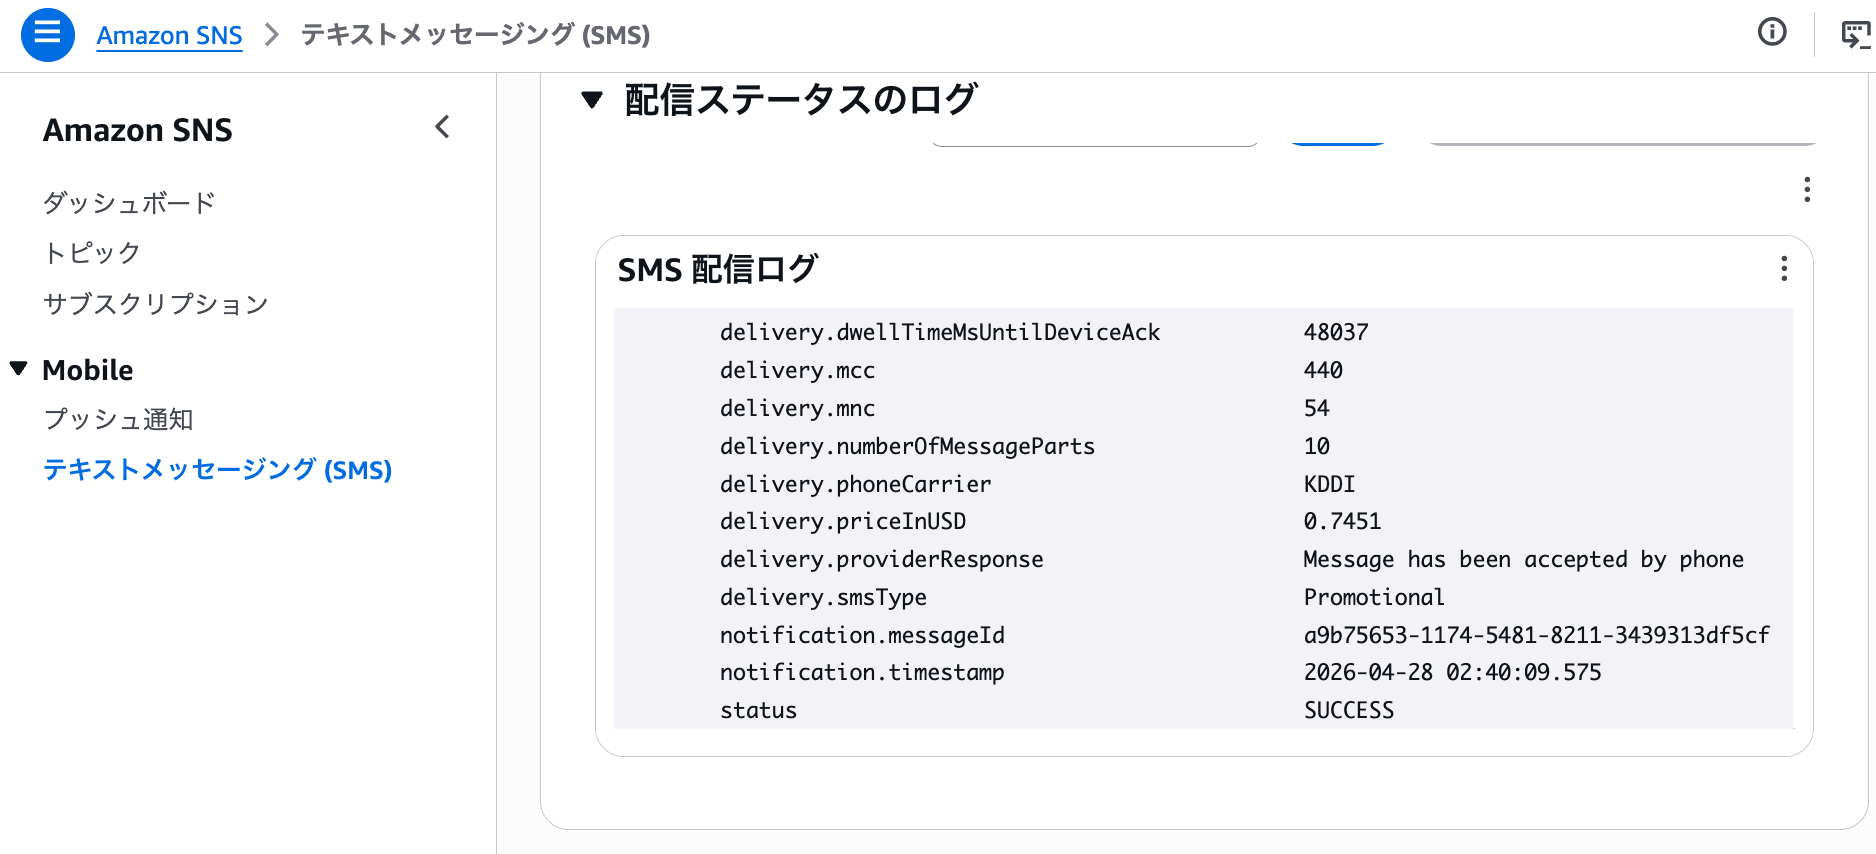Click the SMS 配信ログ card title
This screenshot has width=1876, height=854.
point(718,269)
